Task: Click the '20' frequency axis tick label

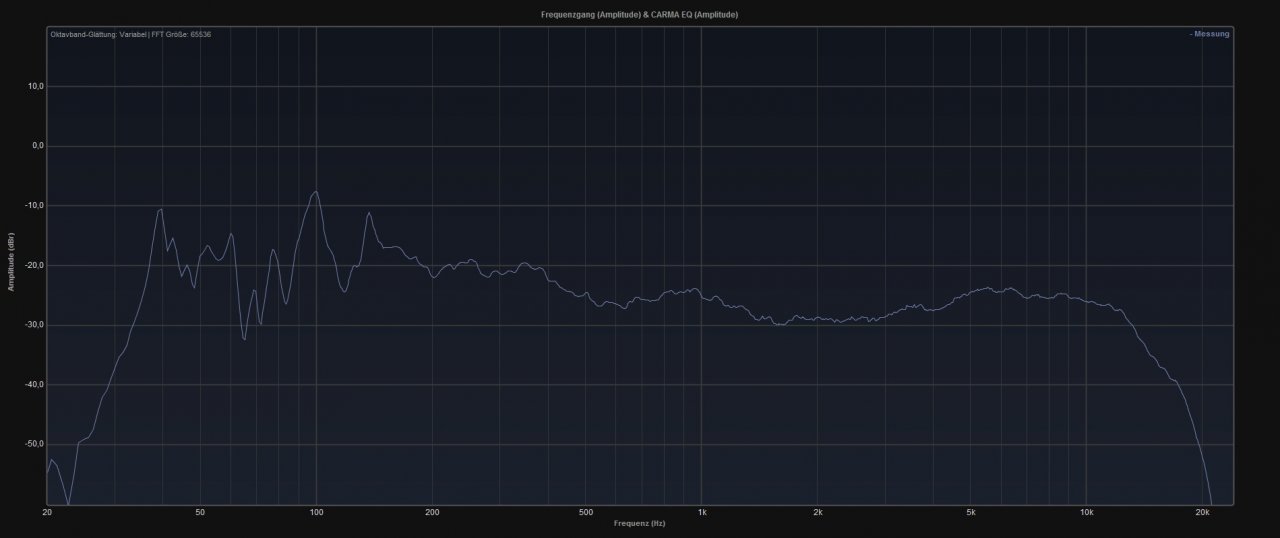Action: (x=47, y=513)
